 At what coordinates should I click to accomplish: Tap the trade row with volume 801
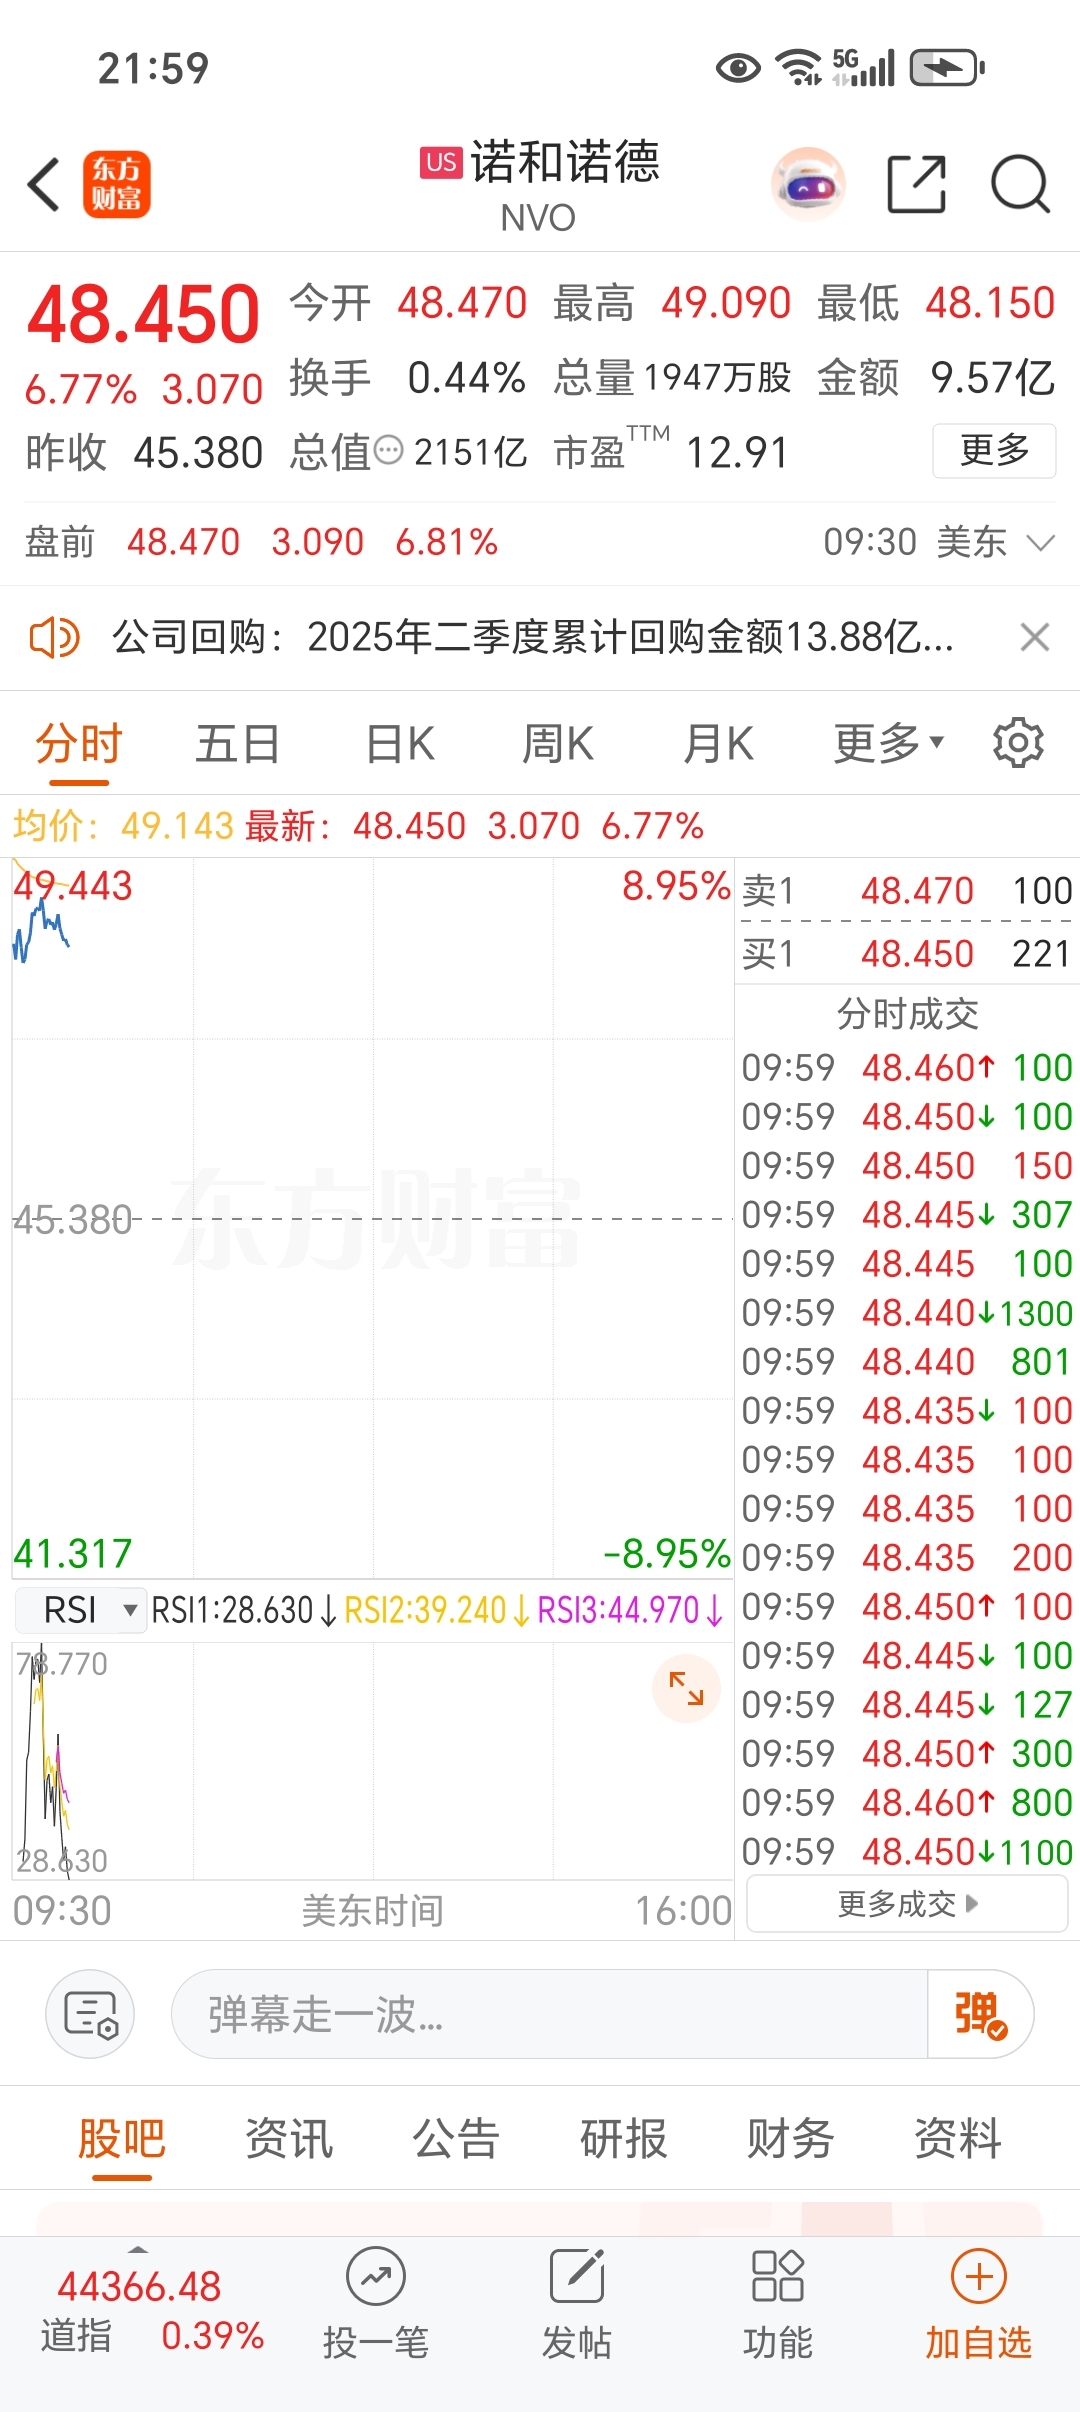click(907, 1361)
